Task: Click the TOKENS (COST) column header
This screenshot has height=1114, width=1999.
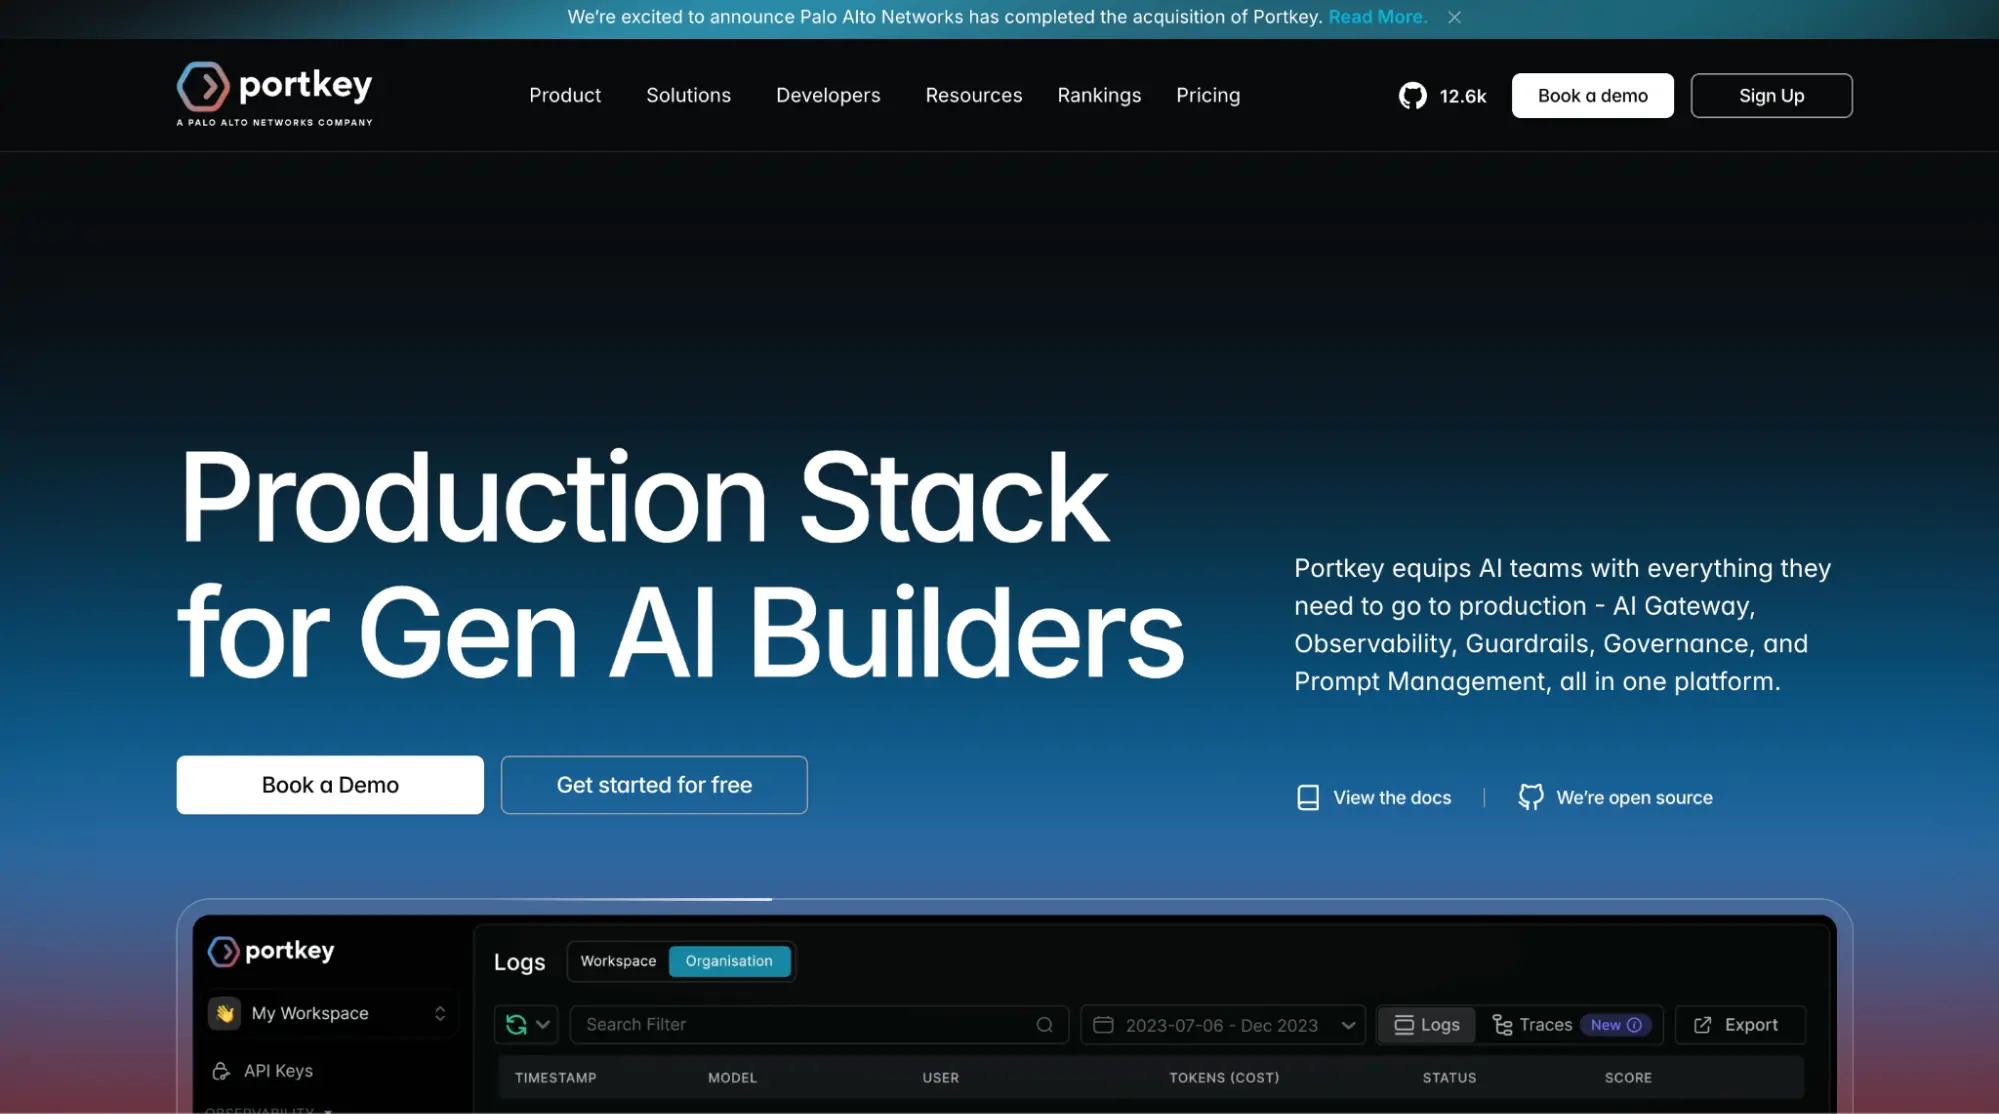Action: [x=1224, y=1078]
